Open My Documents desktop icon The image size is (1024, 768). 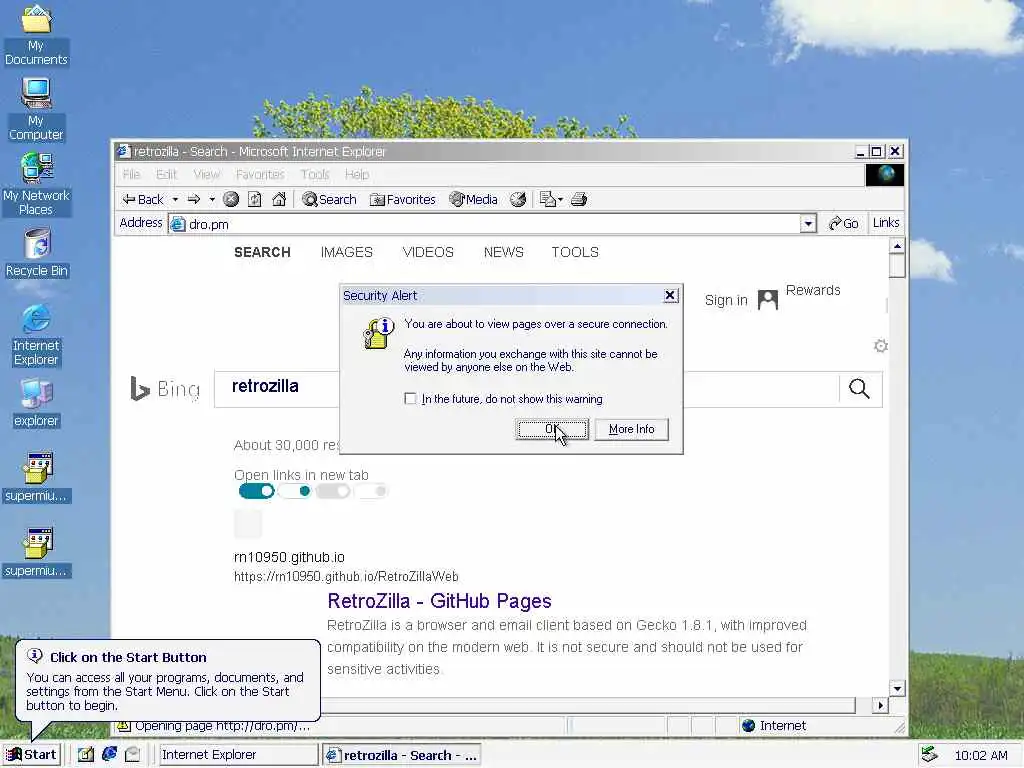click(36, 35)
